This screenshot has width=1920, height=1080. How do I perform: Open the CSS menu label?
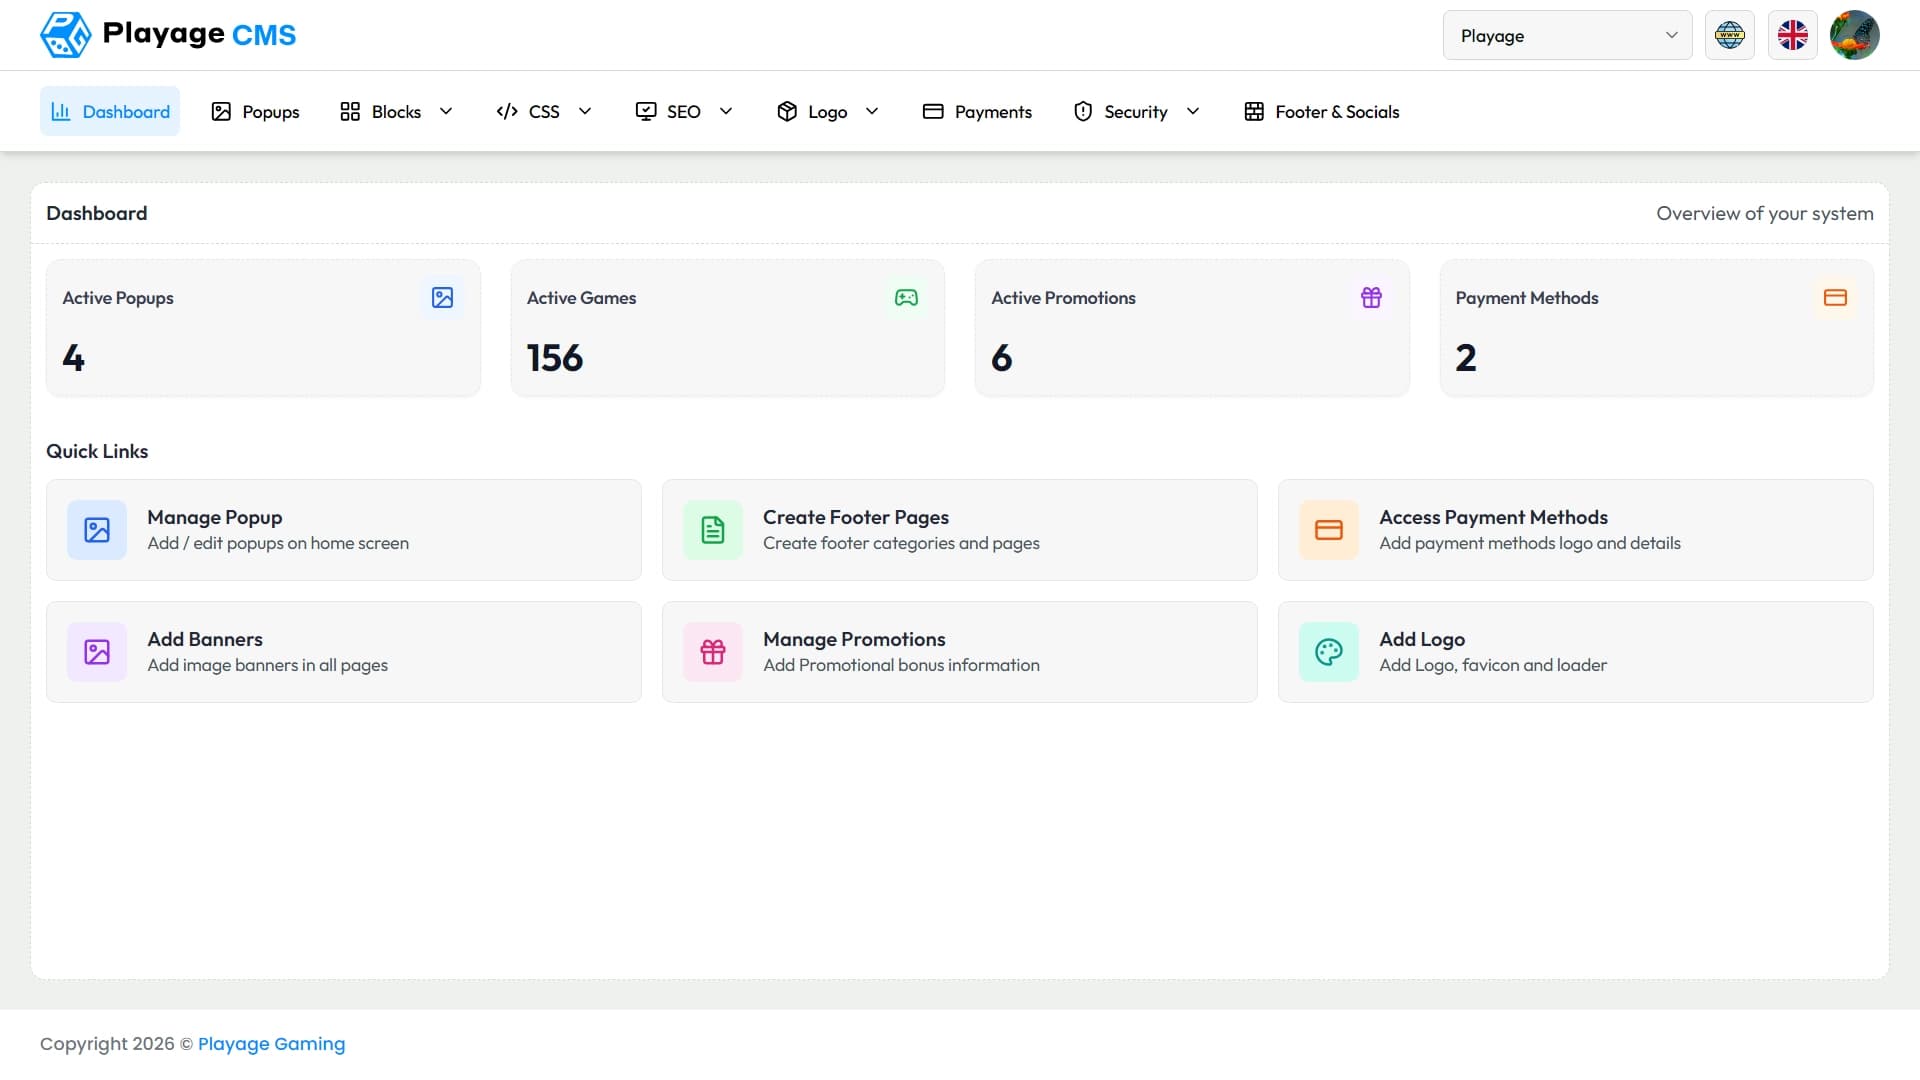point(544,112)
